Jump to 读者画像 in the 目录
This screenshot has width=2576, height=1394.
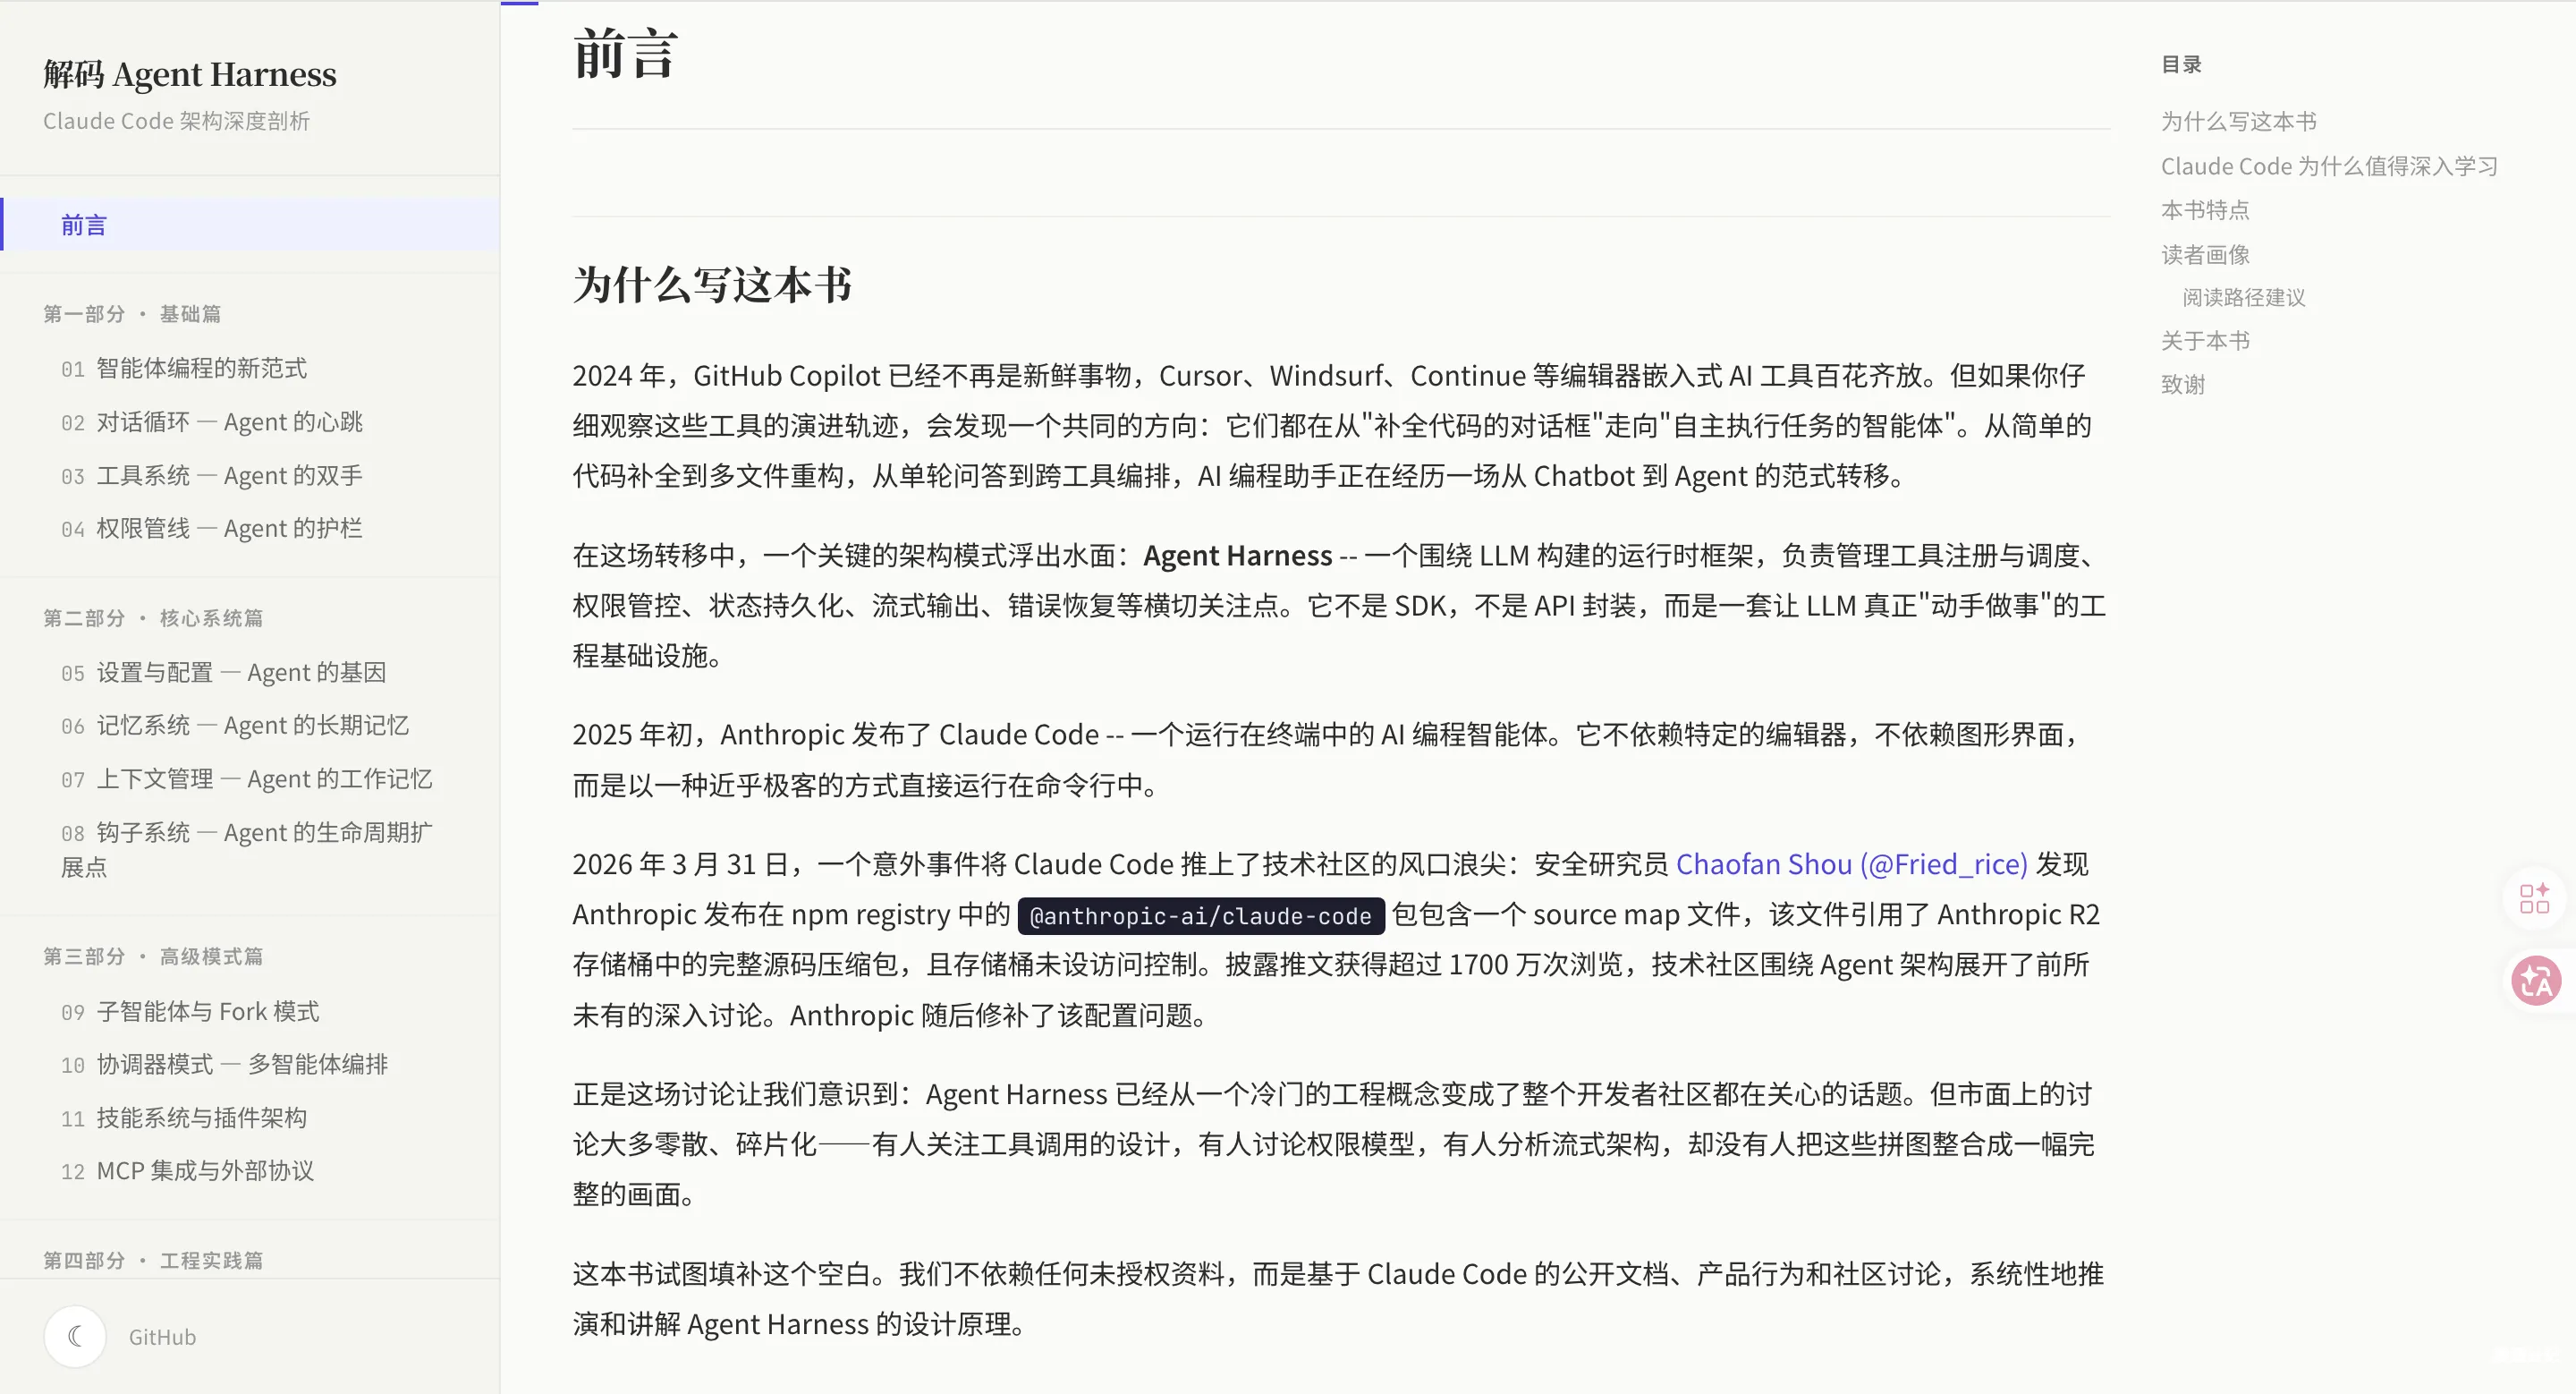point(2205,254)
